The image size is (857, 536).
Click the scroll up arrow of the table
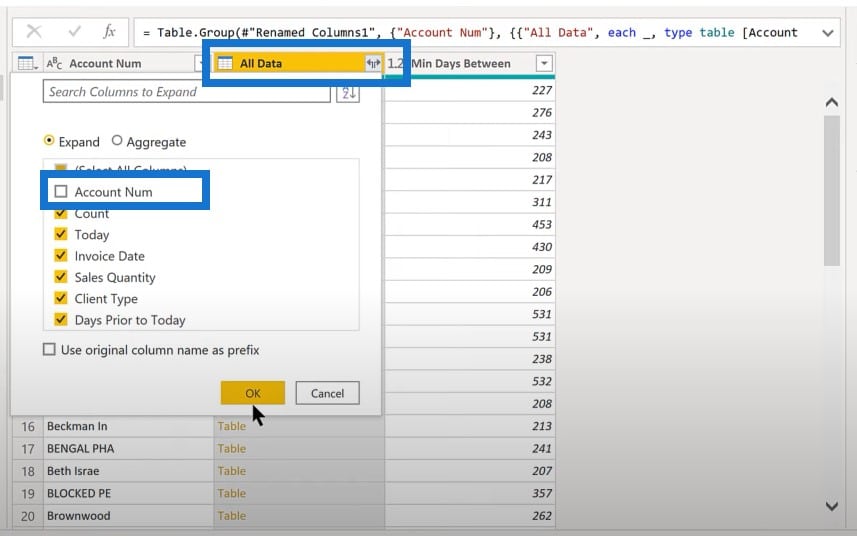(831, 102)
